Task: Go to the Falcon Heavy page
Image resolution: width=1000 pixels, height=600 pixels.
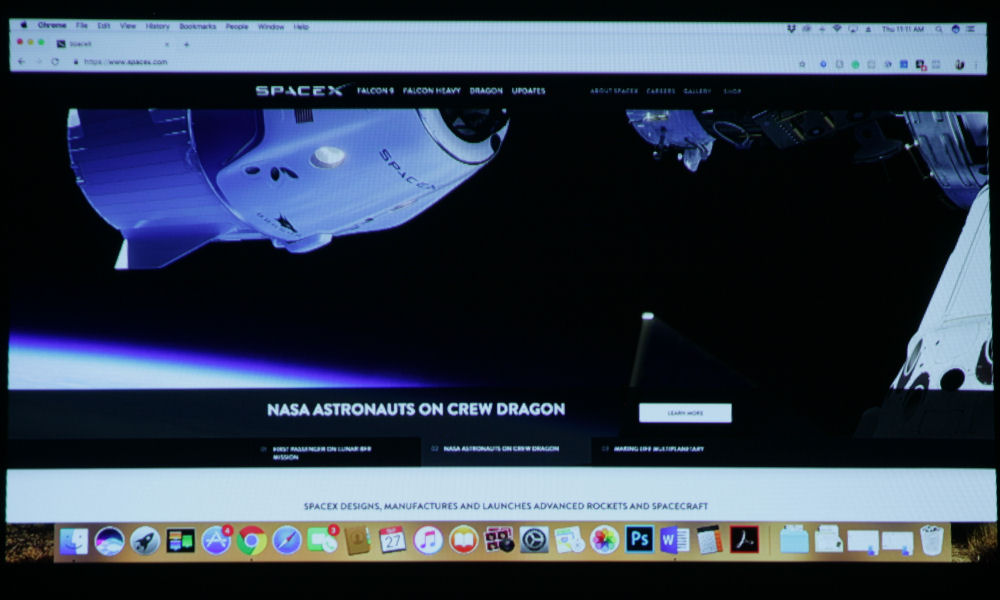Action: click(432, 91)
